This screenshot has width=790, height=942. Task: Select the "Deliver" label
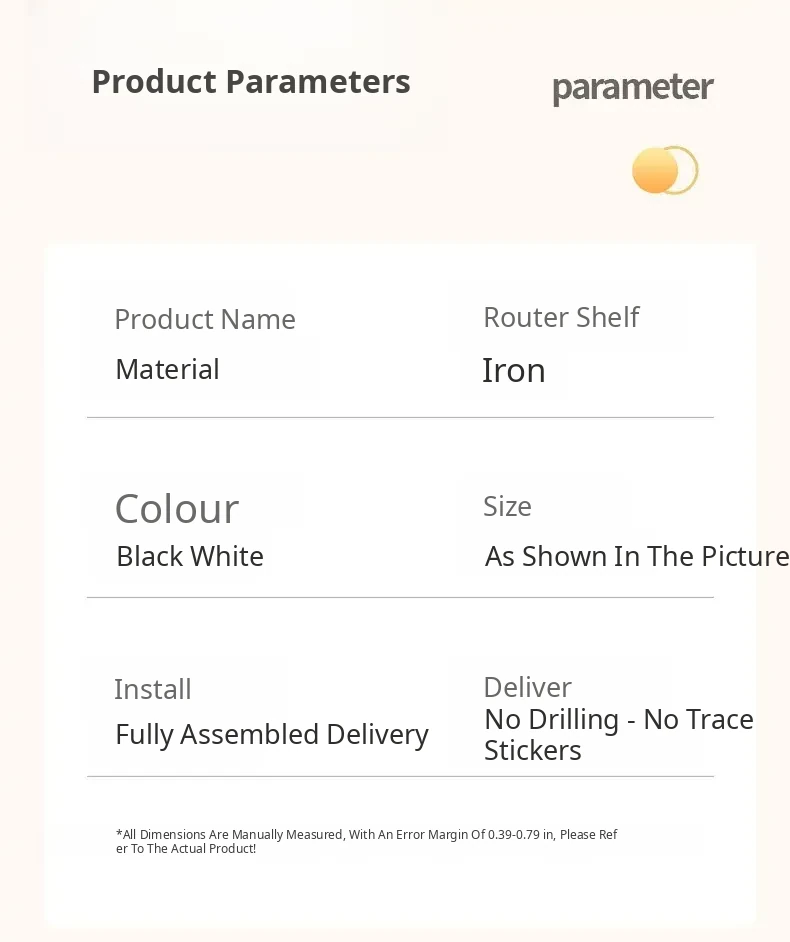coord(527,688)
